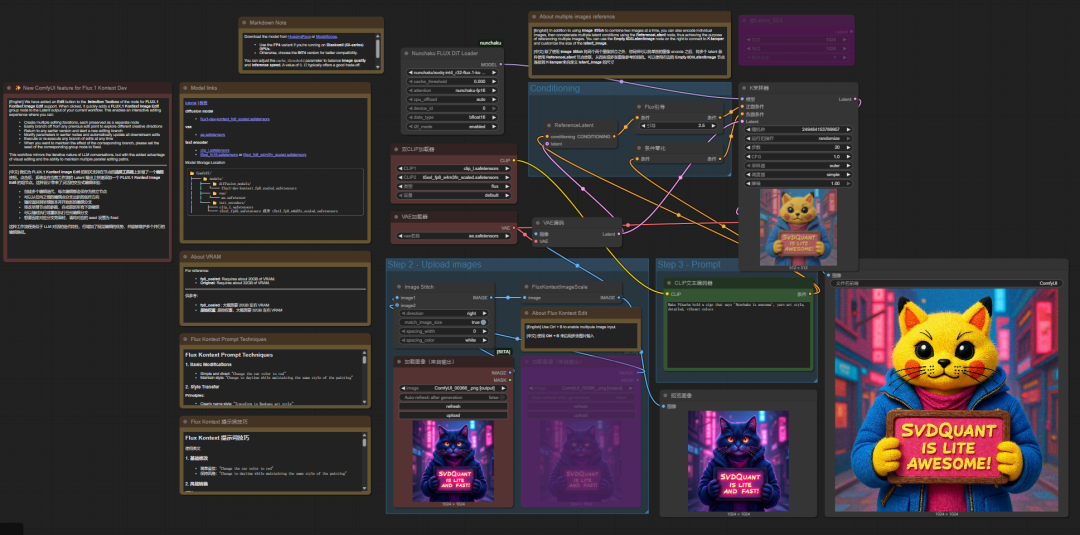The width and height of the screenshot is (1080, 535).
Task: Open the CLIP2 t5xxl model selector
Action: tap(454, 177)
